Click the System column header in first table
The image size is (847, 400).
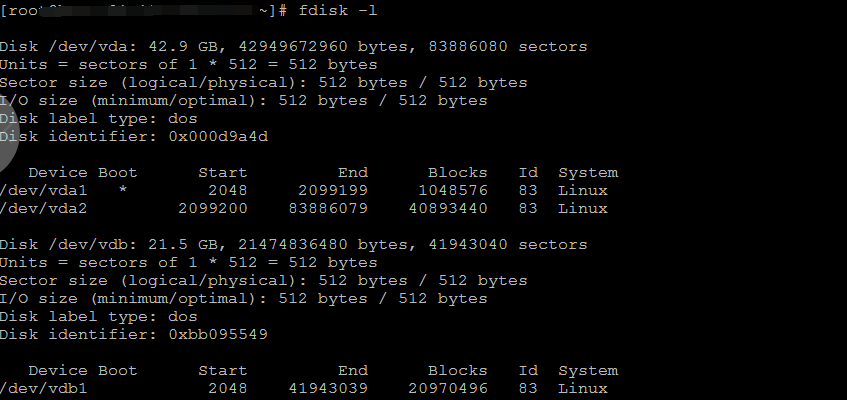point(588,173)
